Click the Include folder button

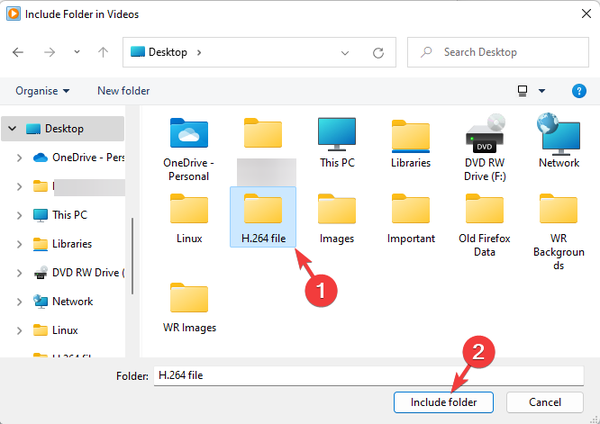(443, 402)
